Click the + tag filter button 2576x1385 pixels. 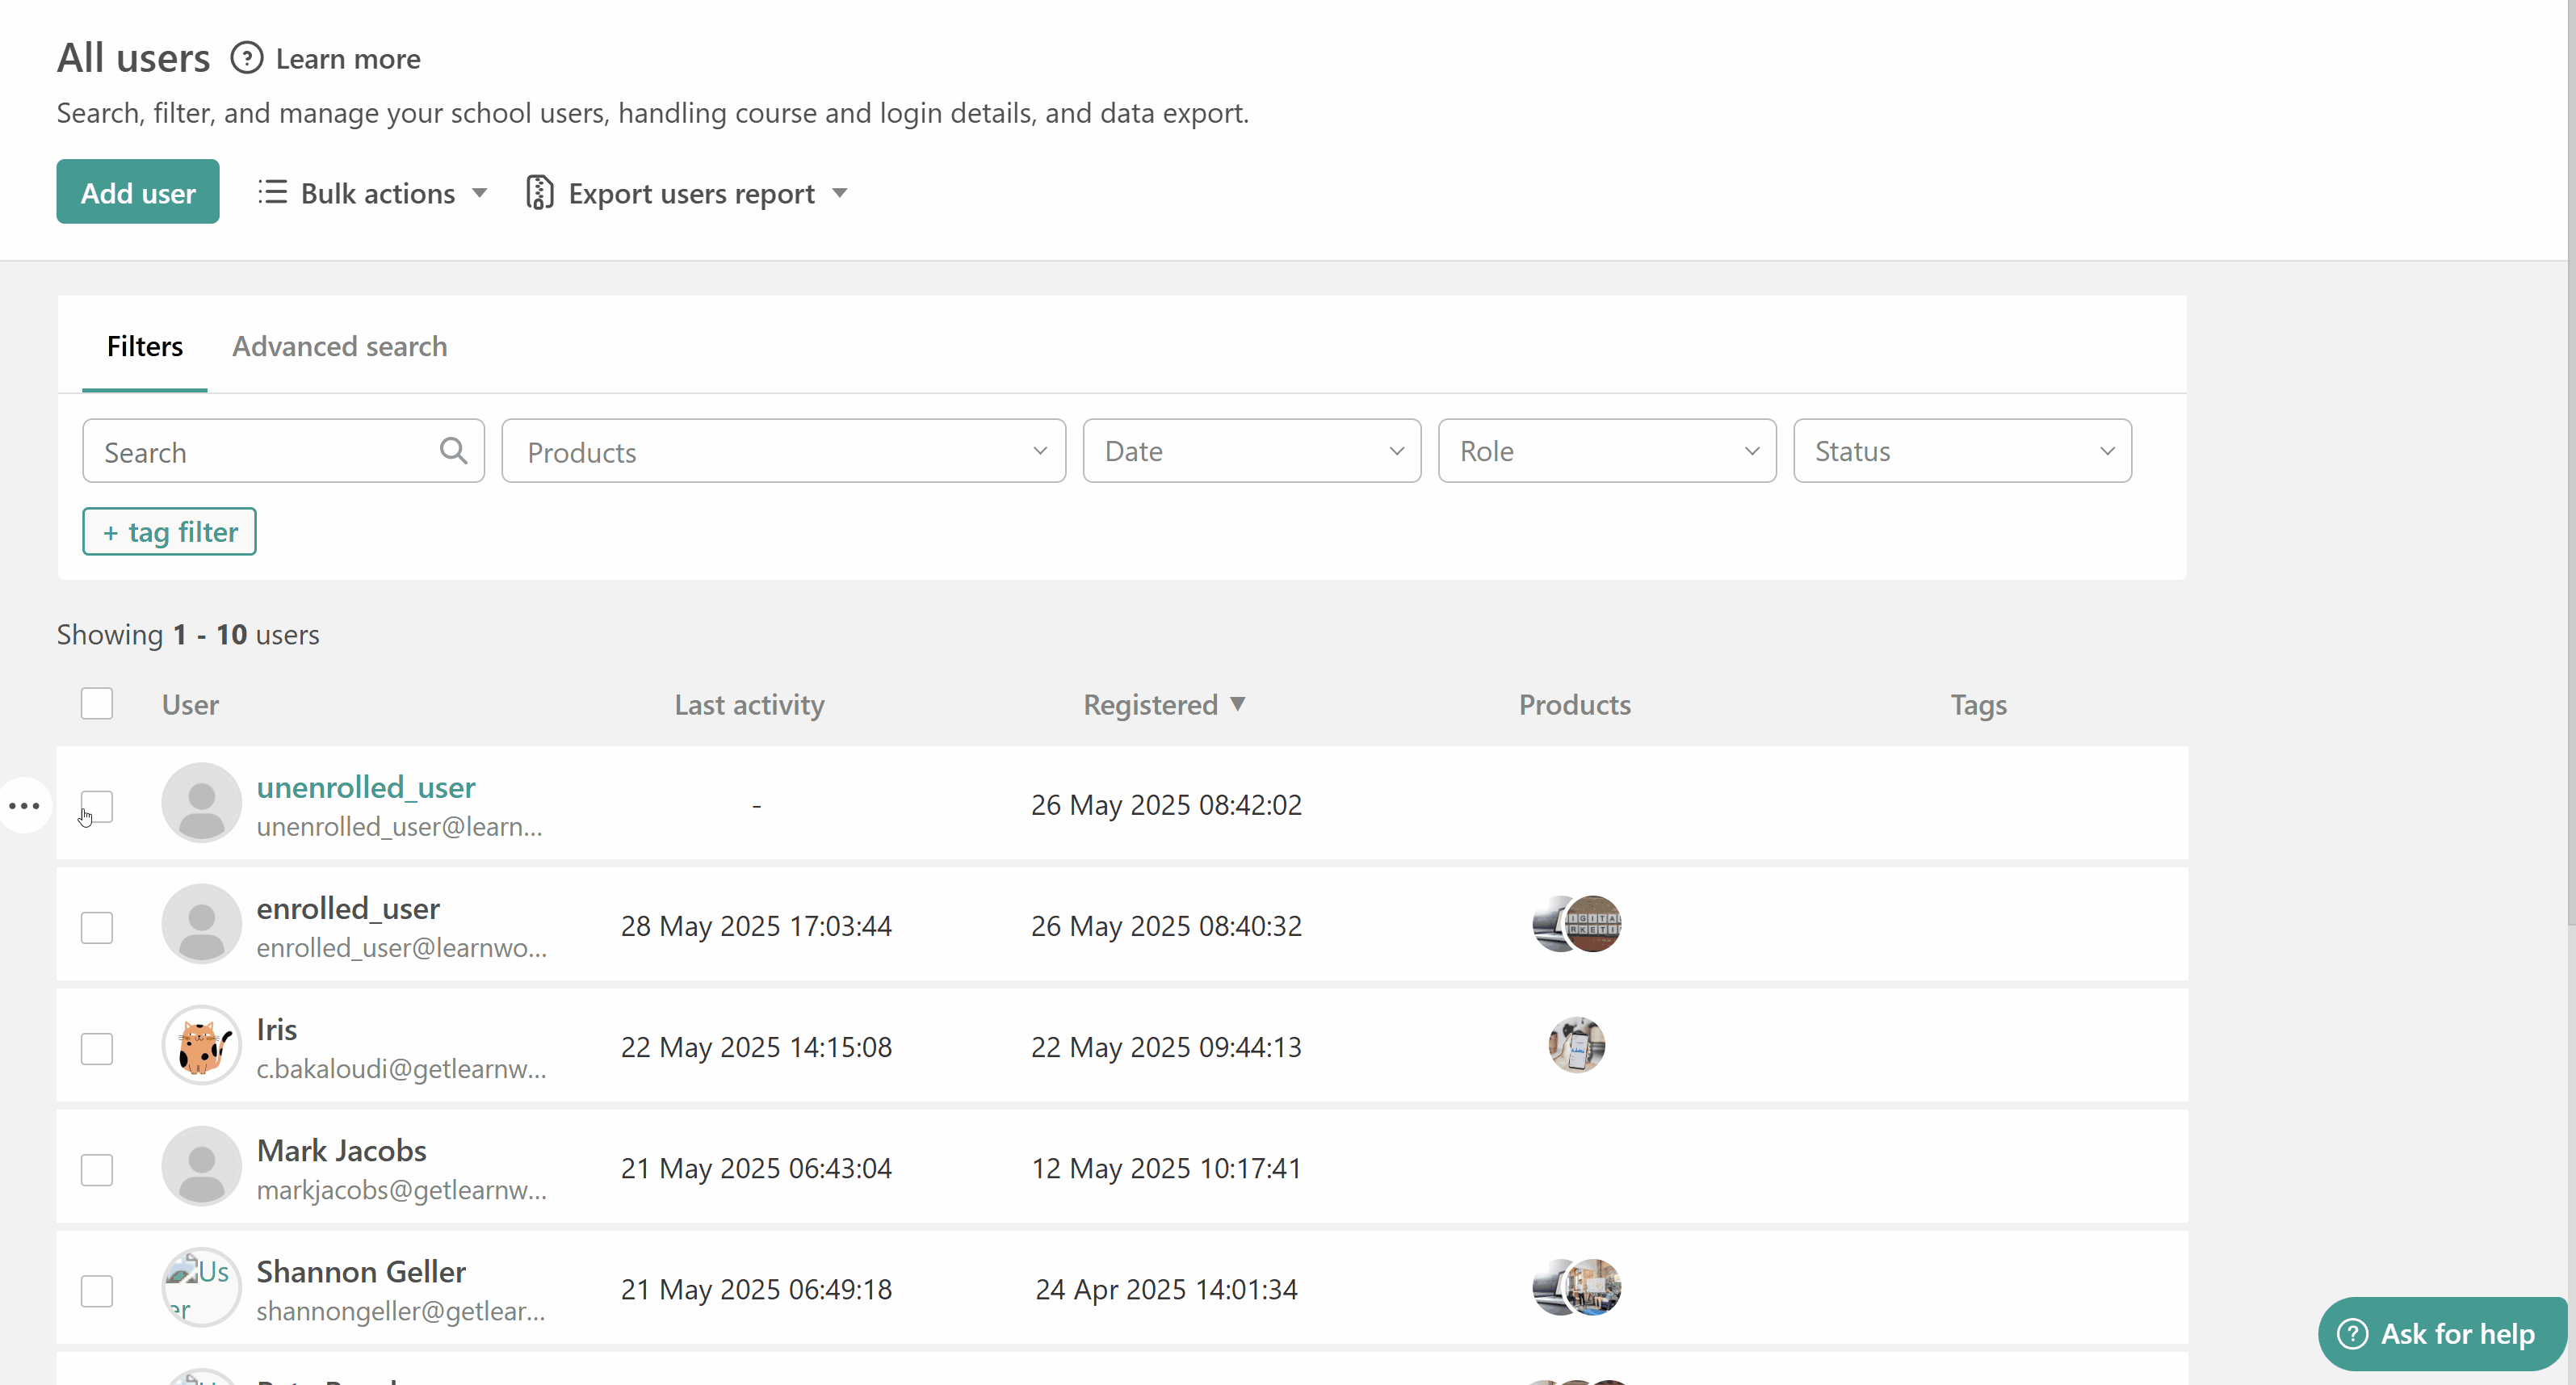[x=169, y=531]
